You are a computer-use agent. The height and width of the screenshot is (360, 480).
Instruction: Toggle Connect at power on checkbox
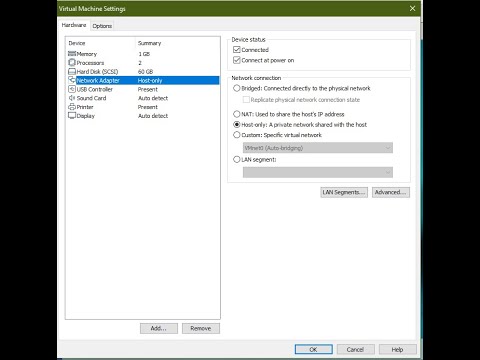pyautogui.click(x=237, y=60)
